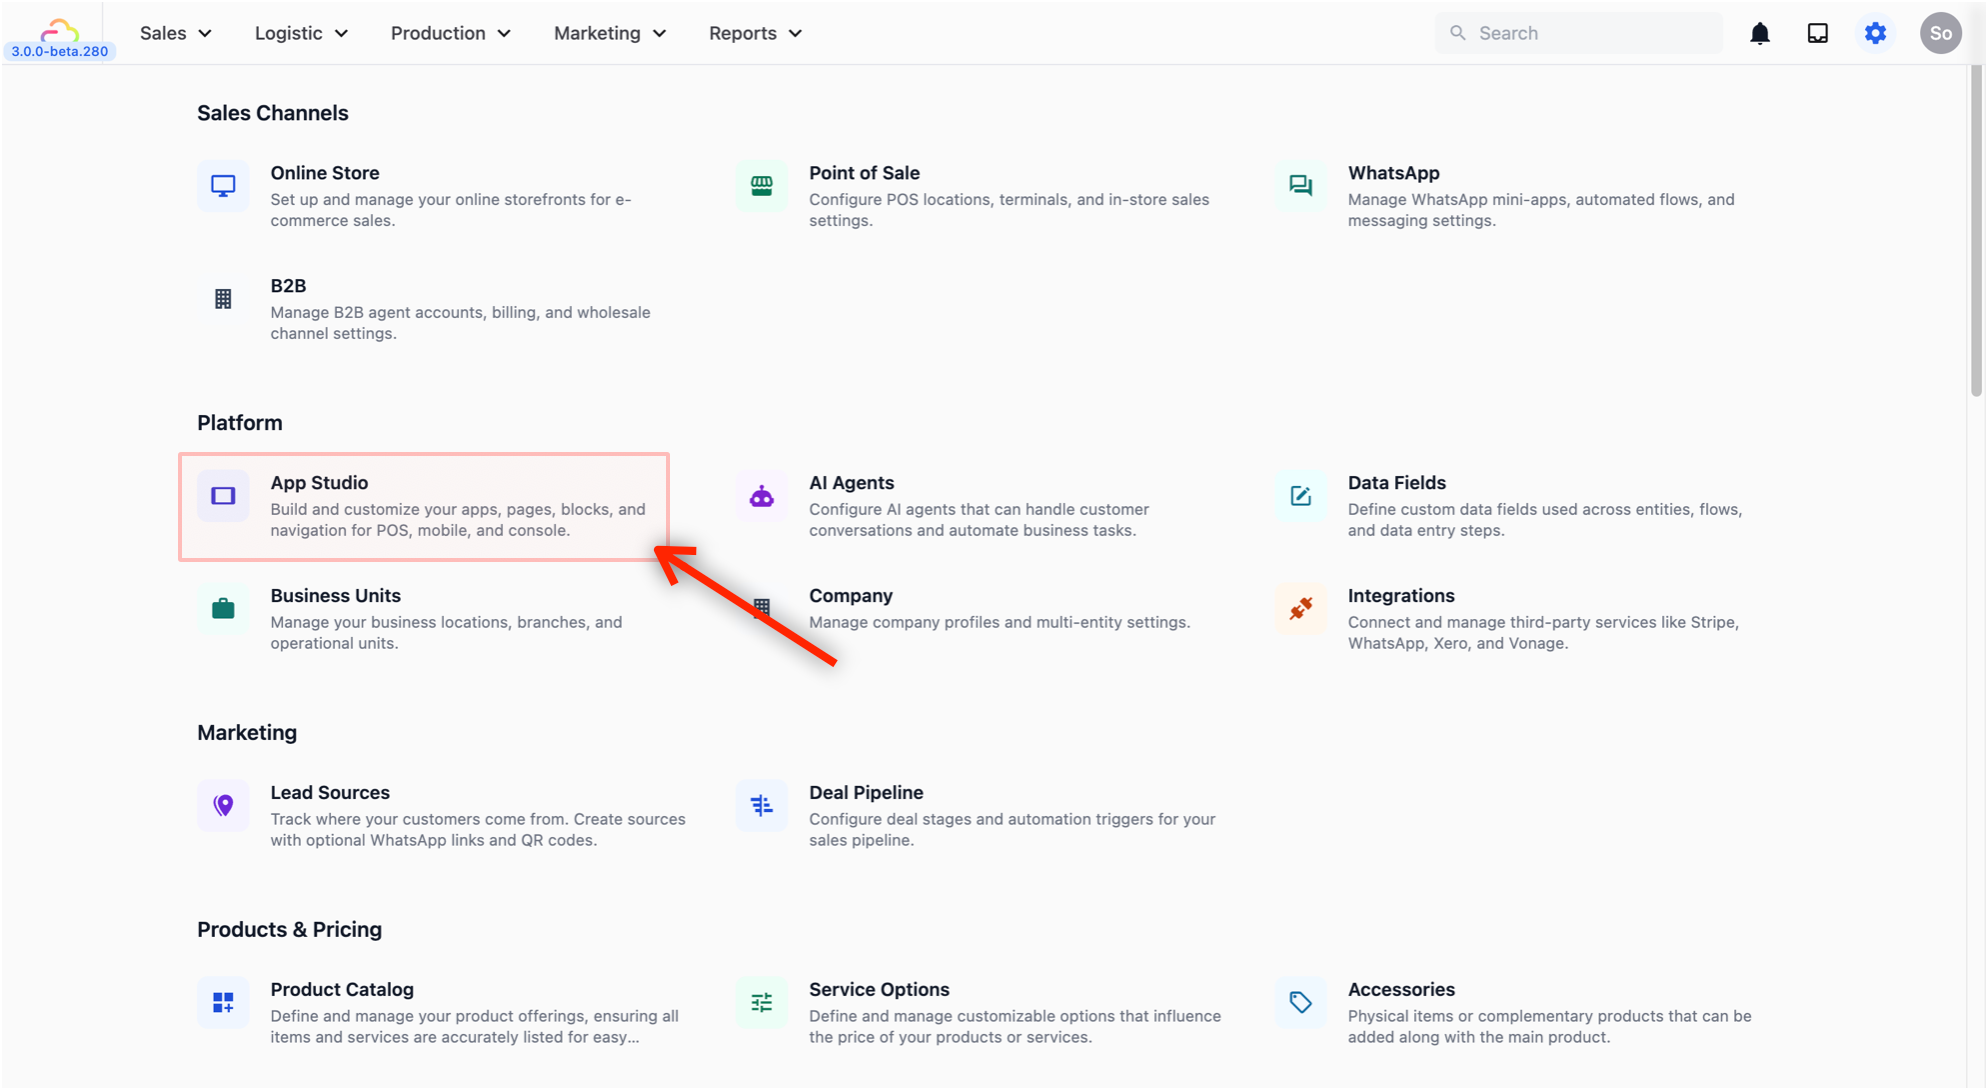Click the Integrations plug icon
Screen dimensions: 1988x1092
pyautogui.click(x=1300, y=609)
